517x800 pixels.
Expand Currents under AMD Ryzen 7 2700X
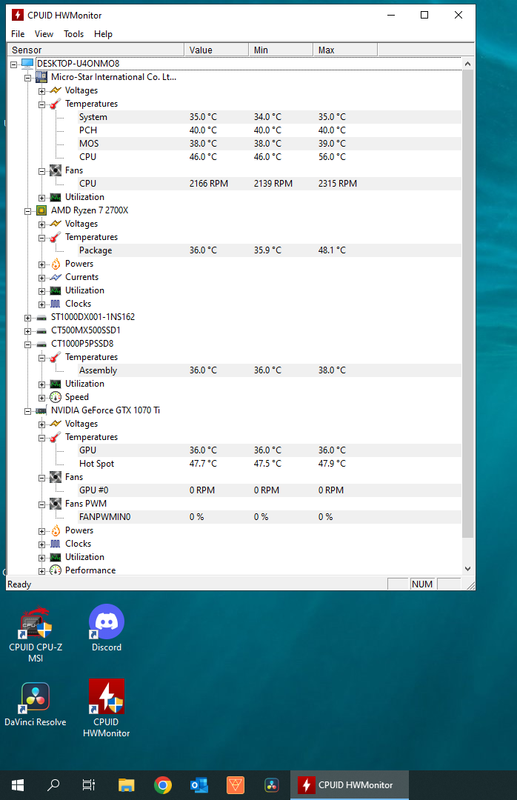click(42, 278)
